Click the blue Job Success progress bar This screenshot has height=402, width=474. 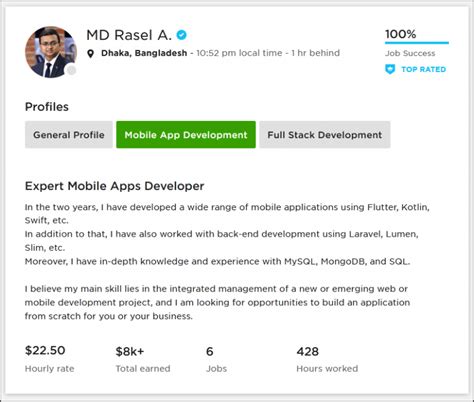click(417, 43)
